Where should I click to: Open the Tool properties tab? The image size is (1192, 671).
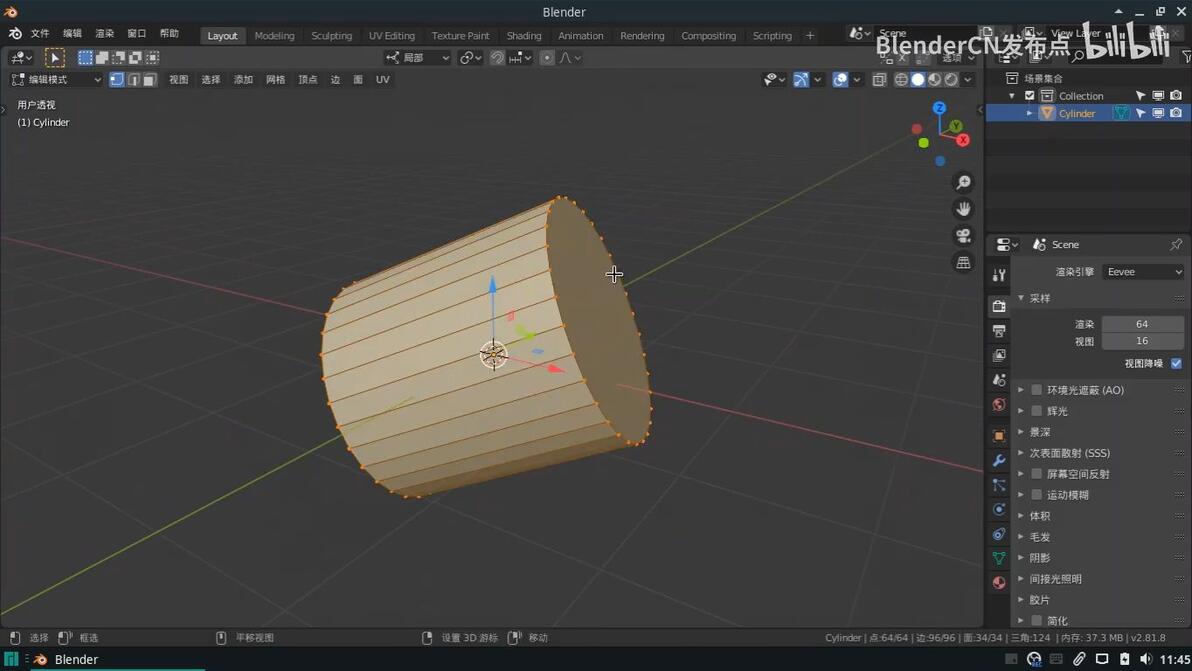(999, 275)
